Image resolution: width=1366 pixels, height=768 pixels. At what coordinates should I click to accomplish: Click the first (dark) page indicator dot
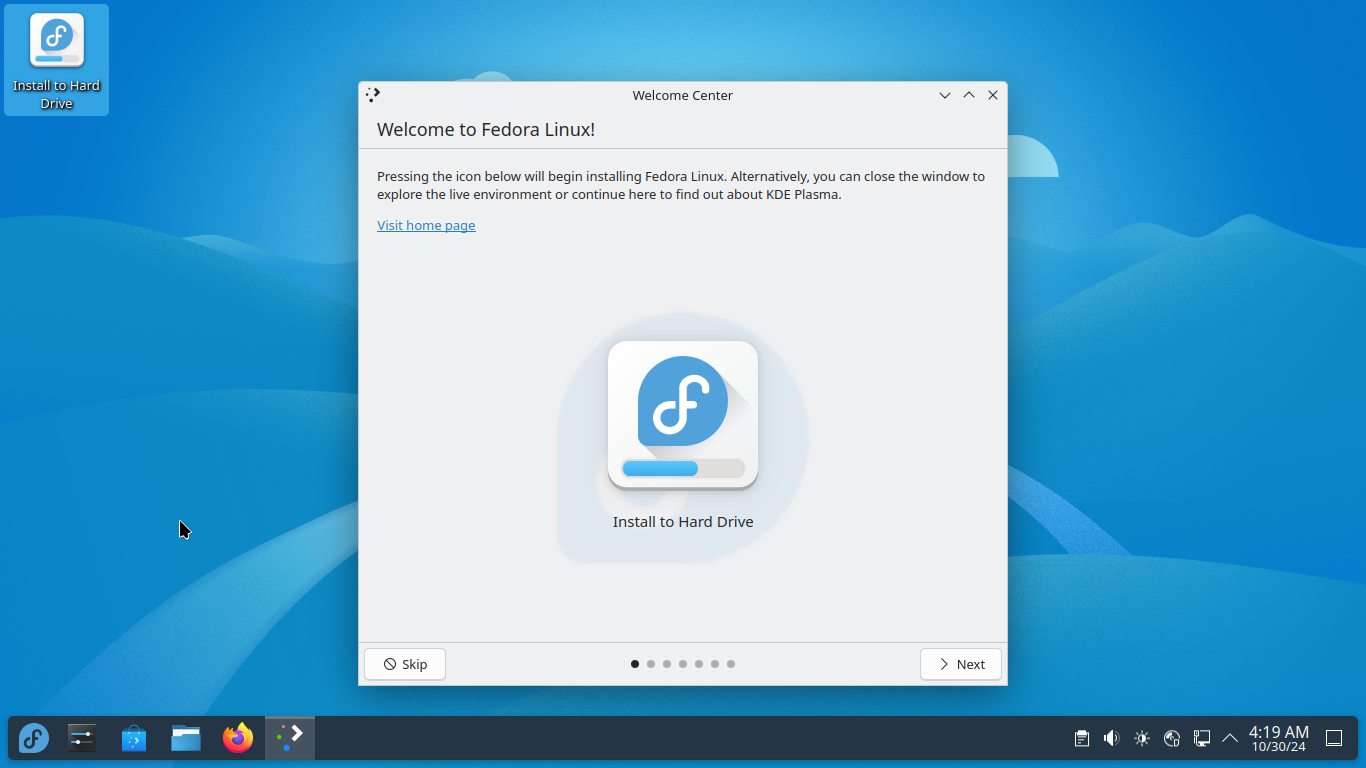(x=635, y=664)
